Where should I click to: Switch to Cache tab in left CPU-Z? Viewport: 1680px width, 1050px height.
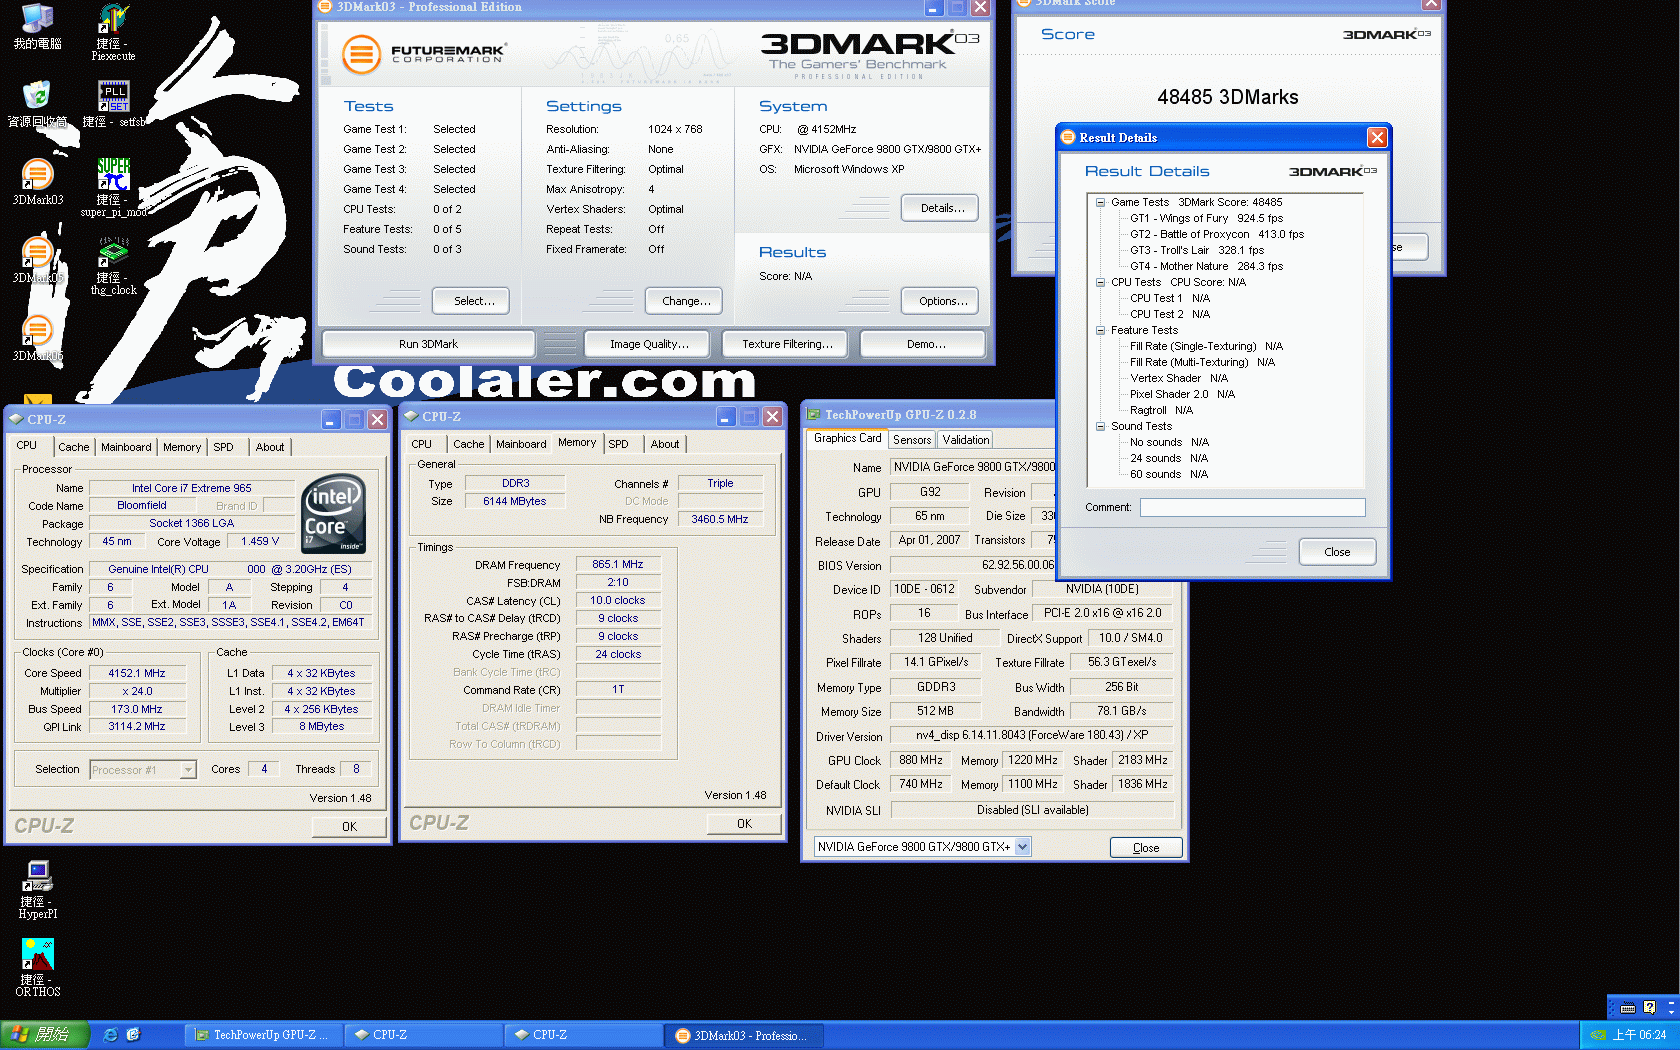tap(73, 447)
